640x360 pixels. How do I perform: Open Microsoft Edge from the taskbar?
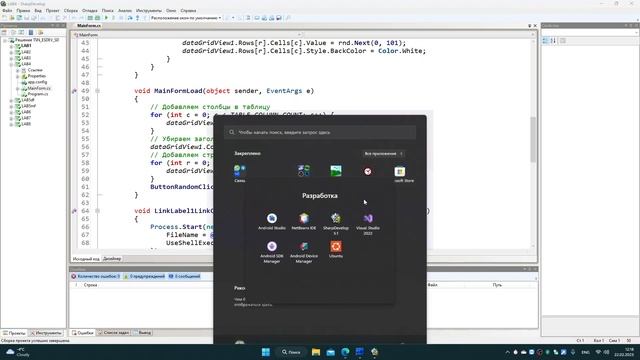345,352
